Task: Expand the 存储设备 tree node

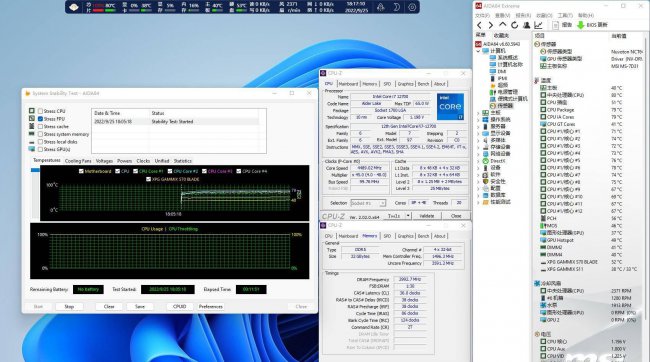Action: (x=478, y=147)
